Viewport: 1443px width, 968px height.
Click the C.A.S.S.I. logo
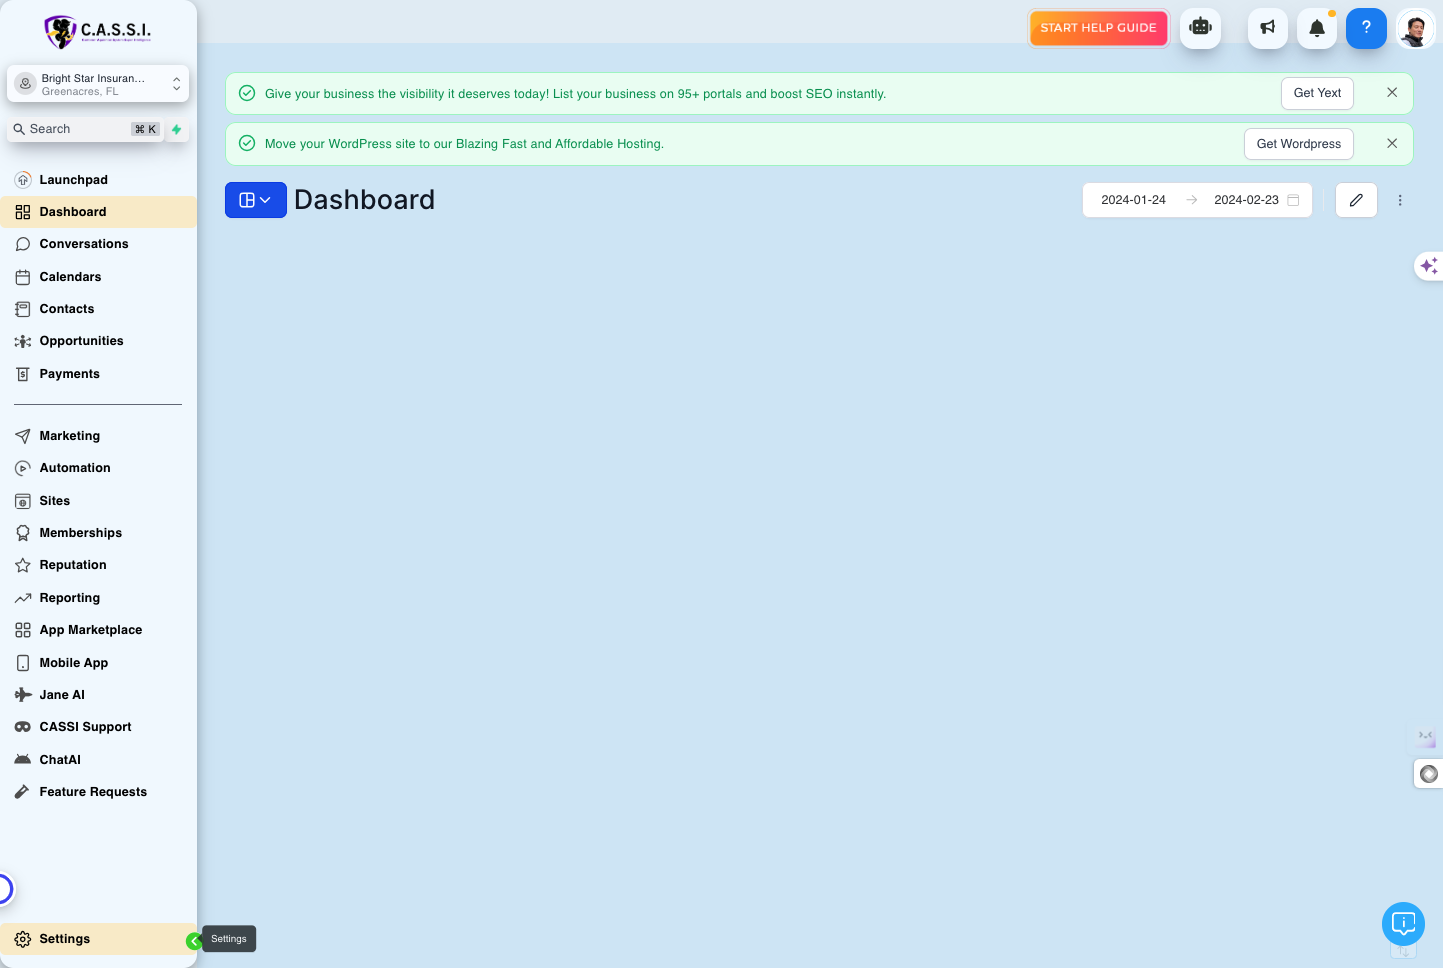click(98, 31)
